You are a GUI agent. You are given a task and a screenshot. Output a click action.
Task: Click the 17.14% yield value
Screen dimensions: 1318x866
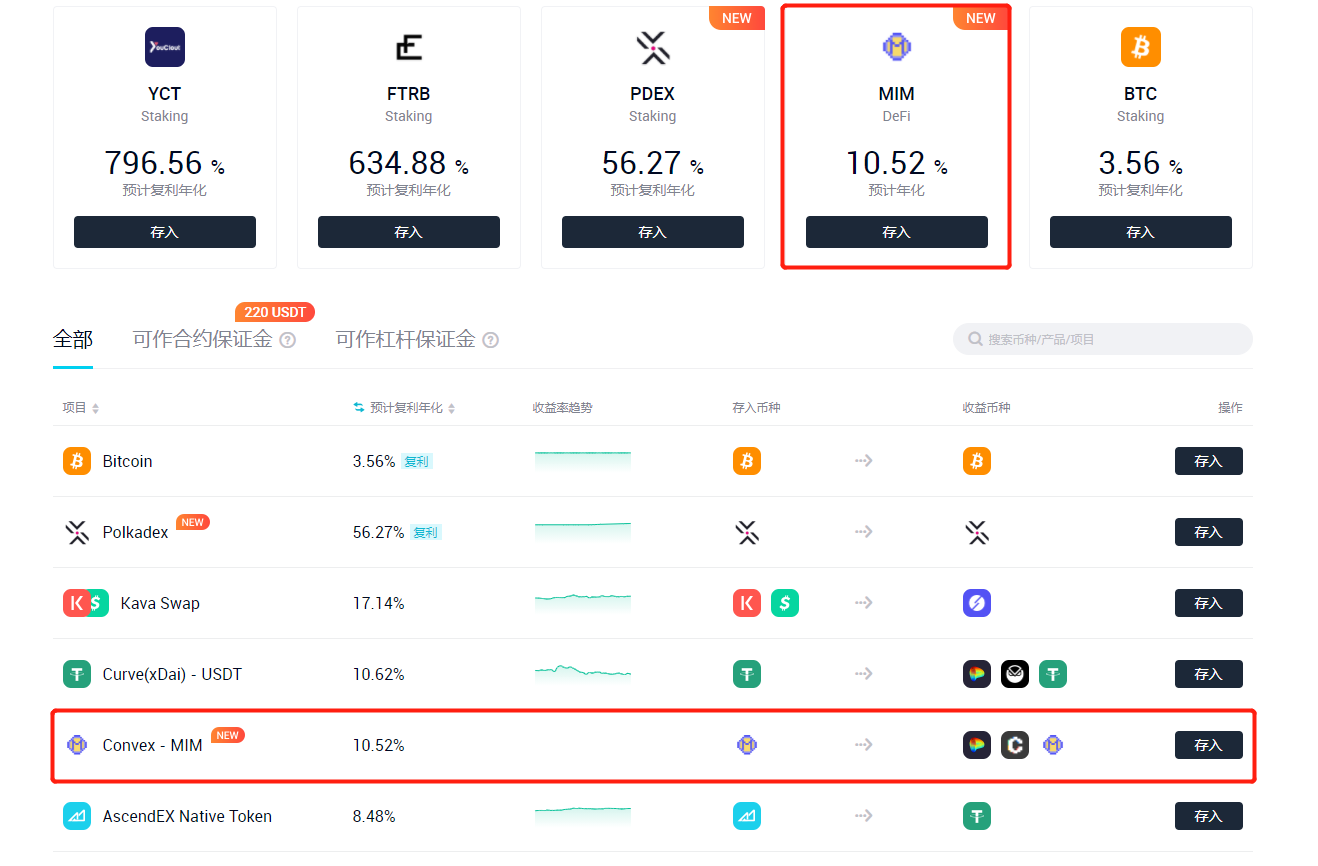378,603
